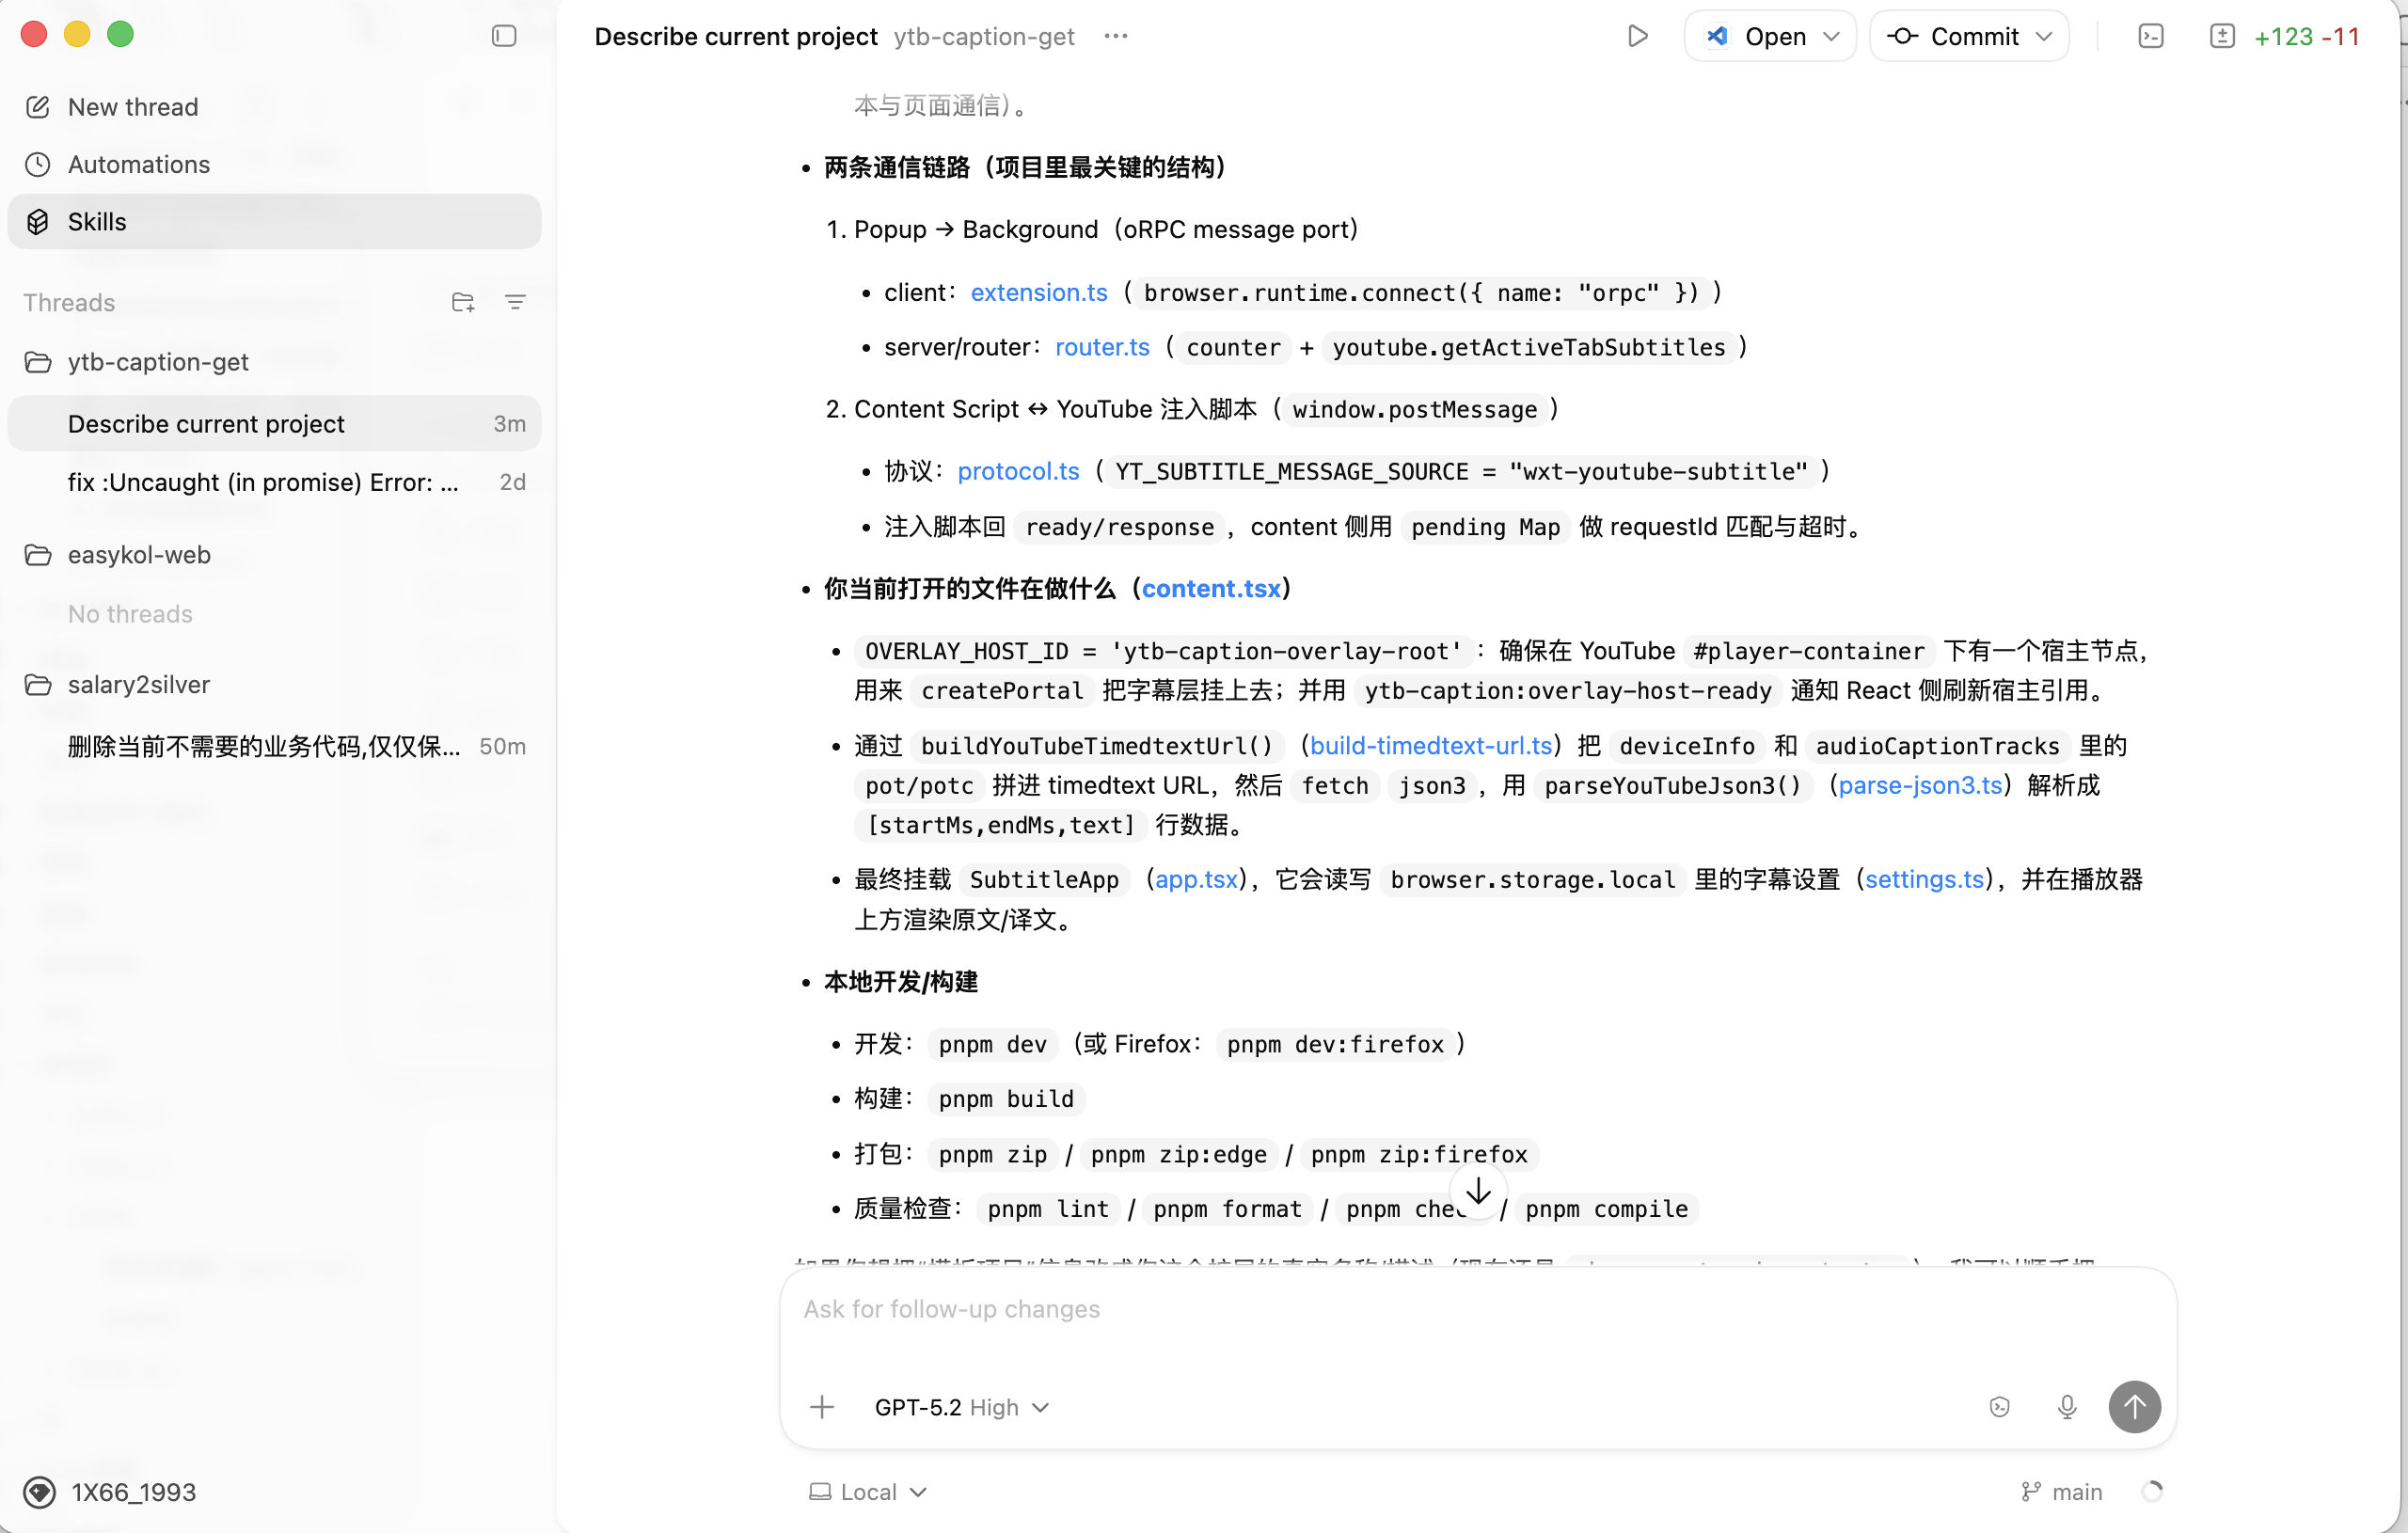Open the extension.ts link
The height and width of the screenshot is (1533, 2408).
click(x=1038, y=292)
